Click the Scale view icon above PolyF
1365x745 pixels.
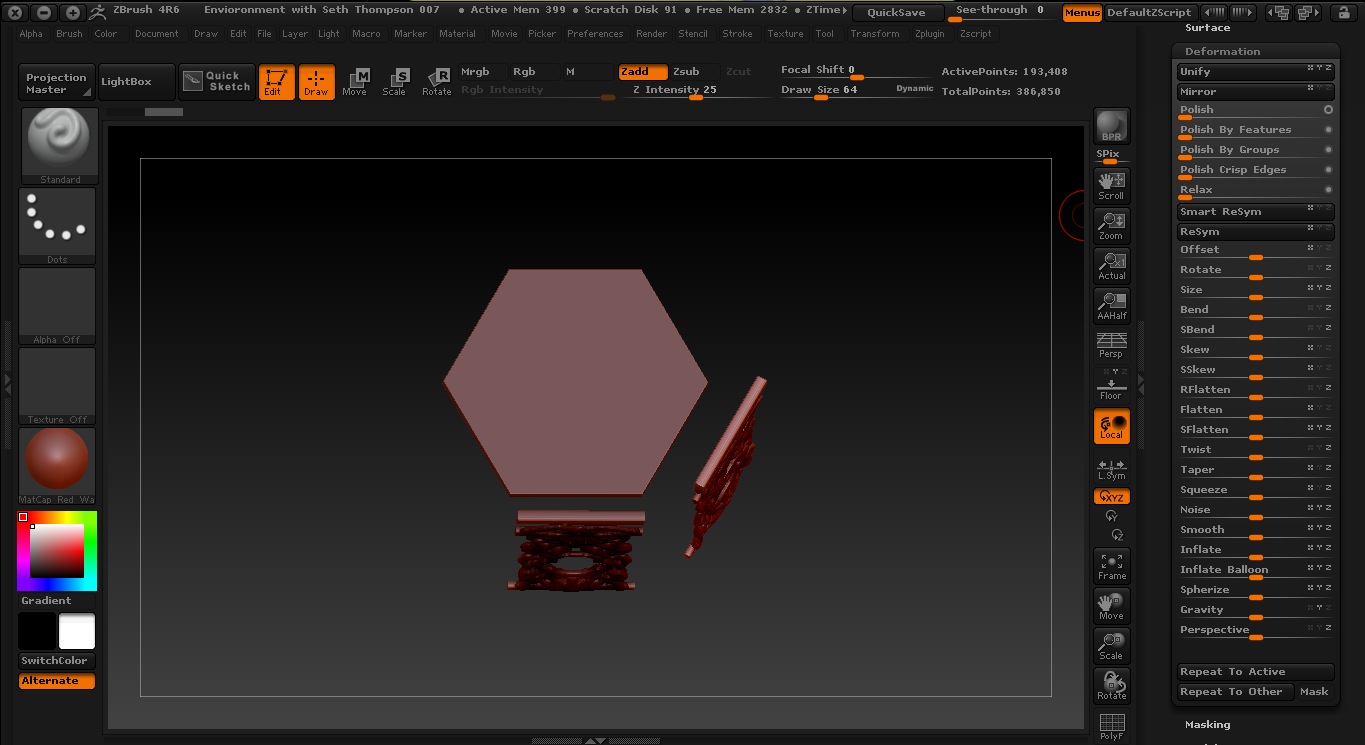[x=1112, y=646]
